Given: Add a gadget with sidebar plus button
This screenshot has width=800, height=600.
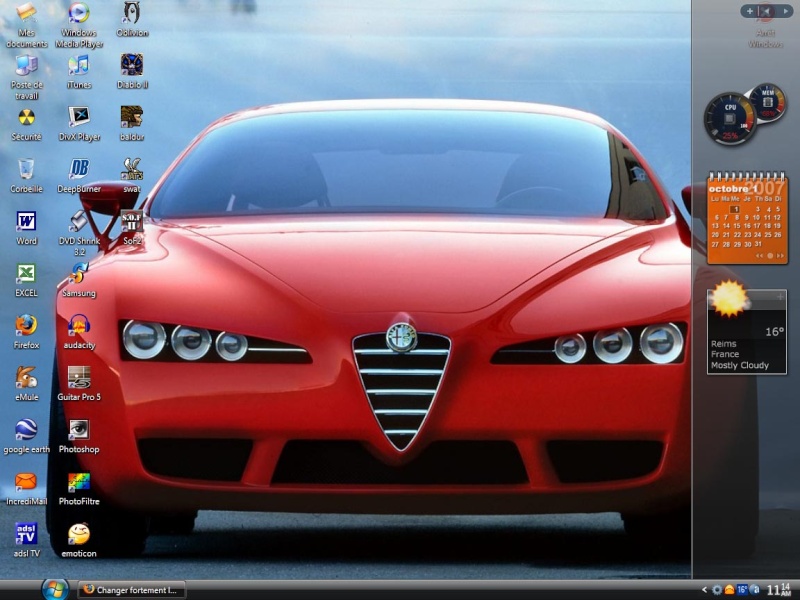Looking at the screenshot, I should pos(749,11).
